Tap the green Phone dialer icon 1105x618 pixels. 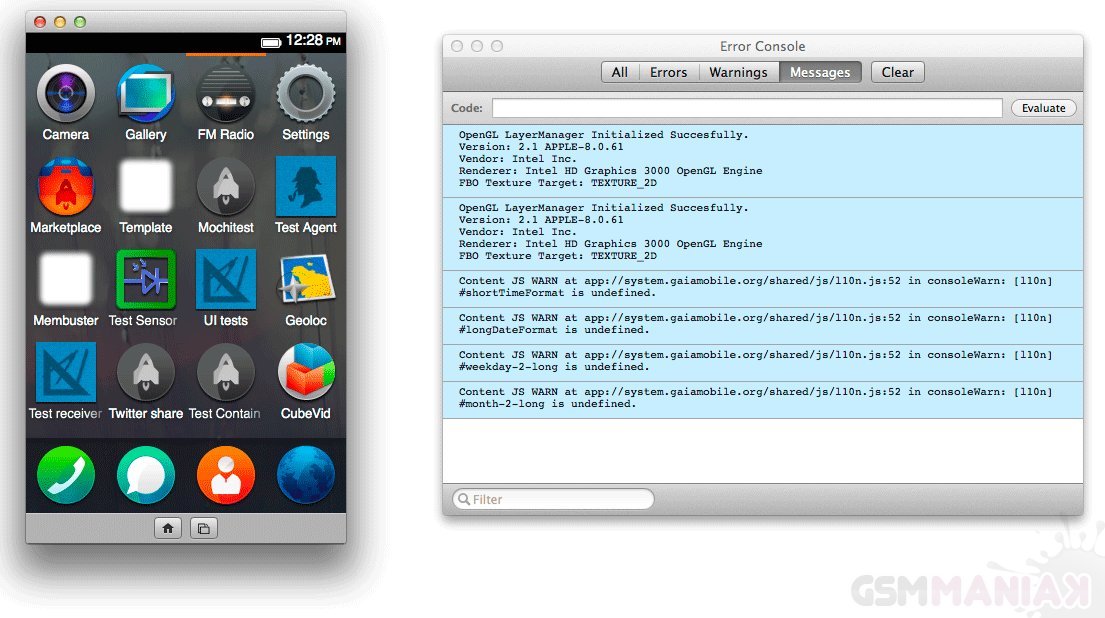point(66,474)
